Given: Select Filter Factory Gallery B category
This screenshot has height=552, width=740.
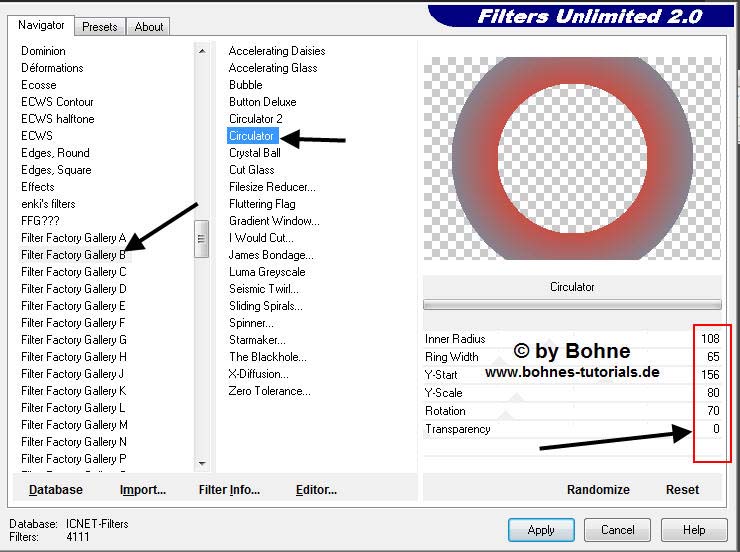Looking at the screenshot, I should 73,255.
